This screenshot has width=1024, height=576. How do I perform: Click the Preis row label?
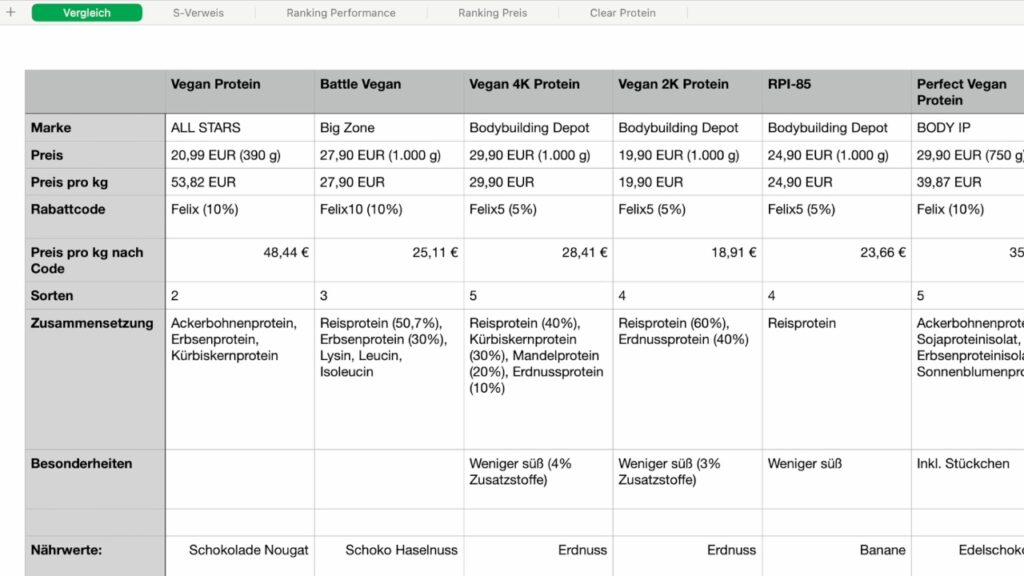pyautogui.click(x=95, y=155)
